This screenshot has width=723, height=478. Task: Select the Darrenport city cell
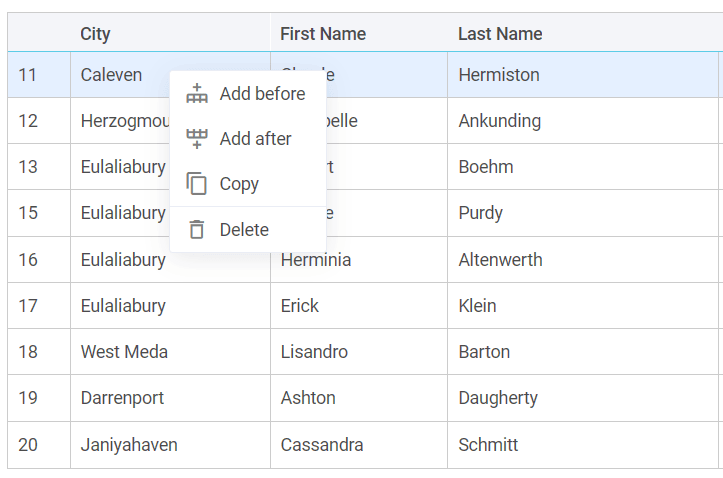[x=122, y=398]
